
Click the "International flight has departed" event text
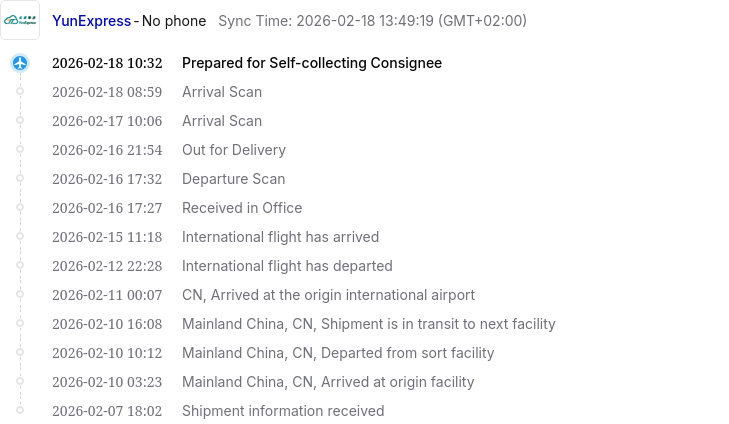click(287, 266)
